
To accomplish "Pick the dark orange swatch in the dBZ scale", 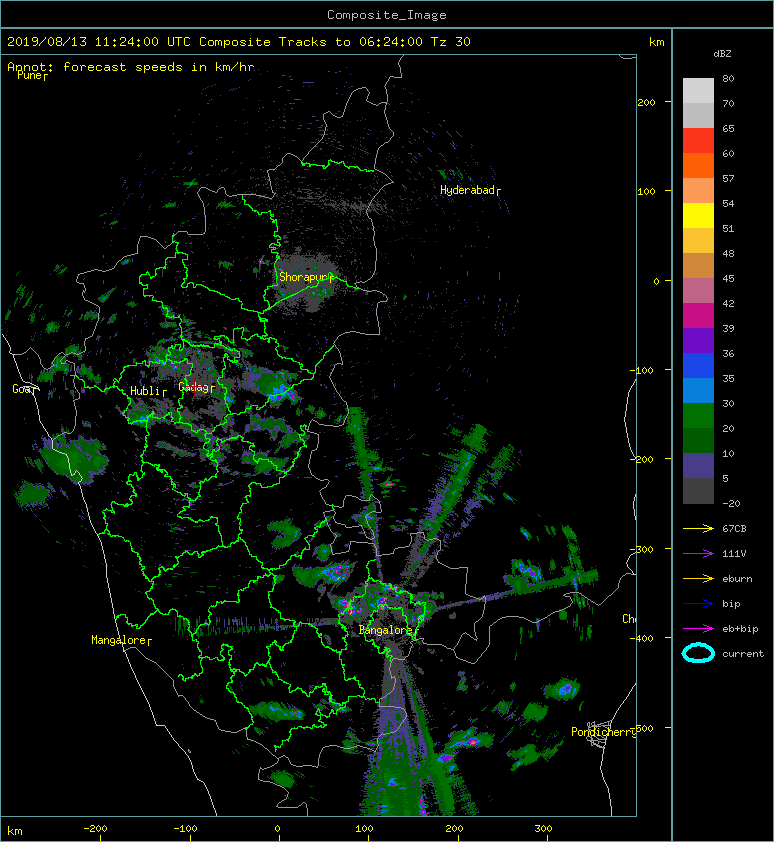I will 698,165.
